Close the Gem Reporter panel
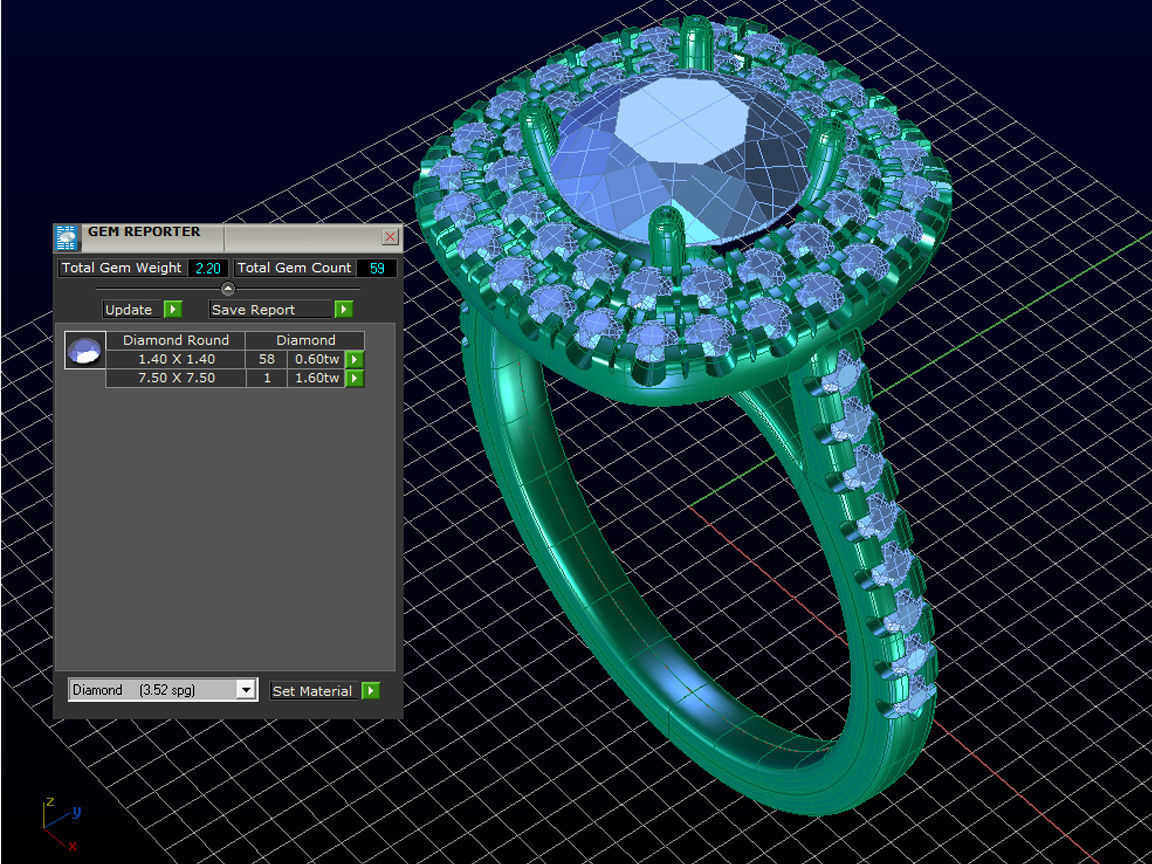 point(390,237)
